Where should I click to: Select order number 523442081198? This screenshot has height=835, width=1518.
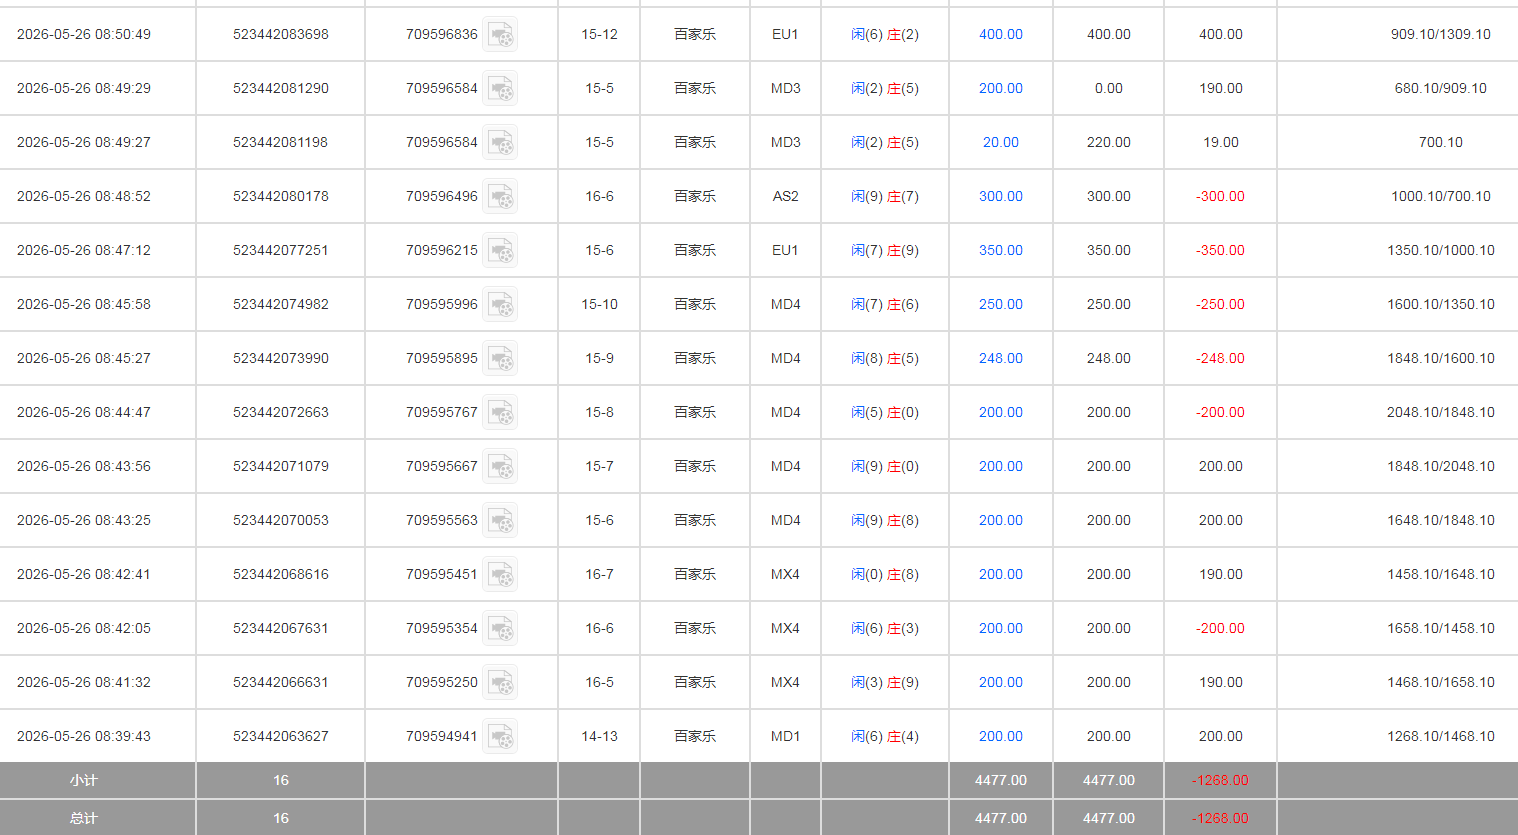(x=281, y=142)
